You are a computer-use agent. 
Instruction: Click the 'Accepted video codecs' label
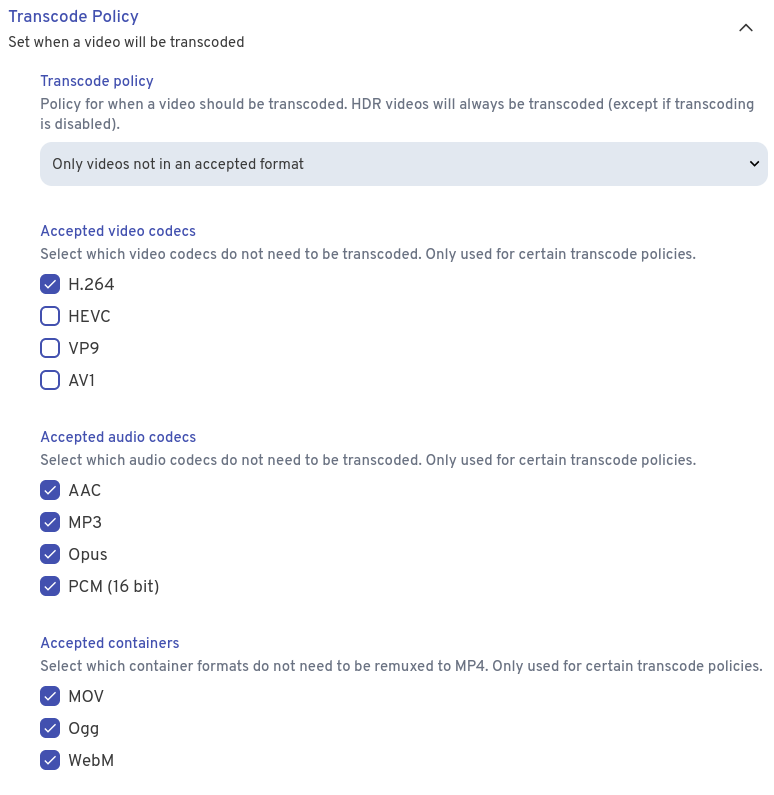click(118, 231)
